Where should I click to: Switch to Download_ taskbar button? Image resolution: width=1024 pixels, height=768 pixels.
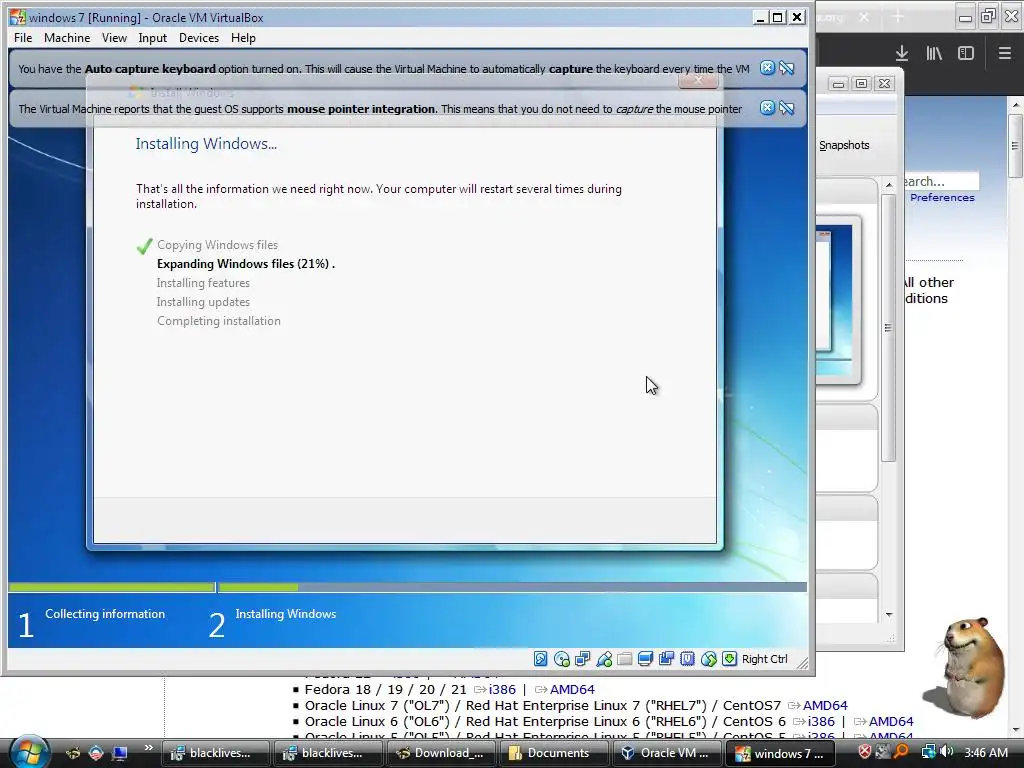click(x=440, y=753)
